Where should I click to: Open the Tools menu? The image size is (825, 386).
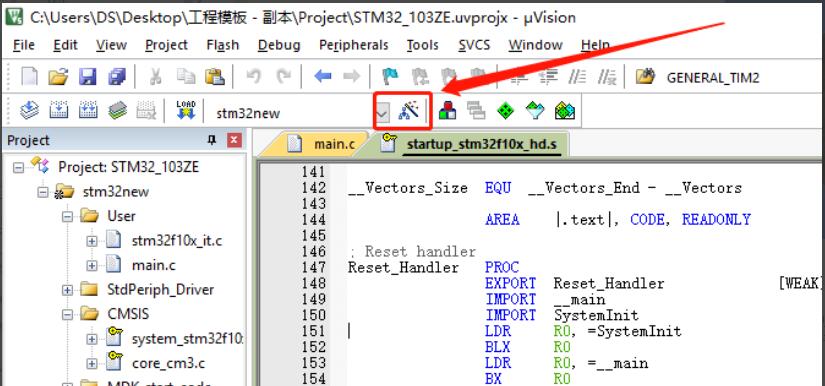[x=422, y=45]
